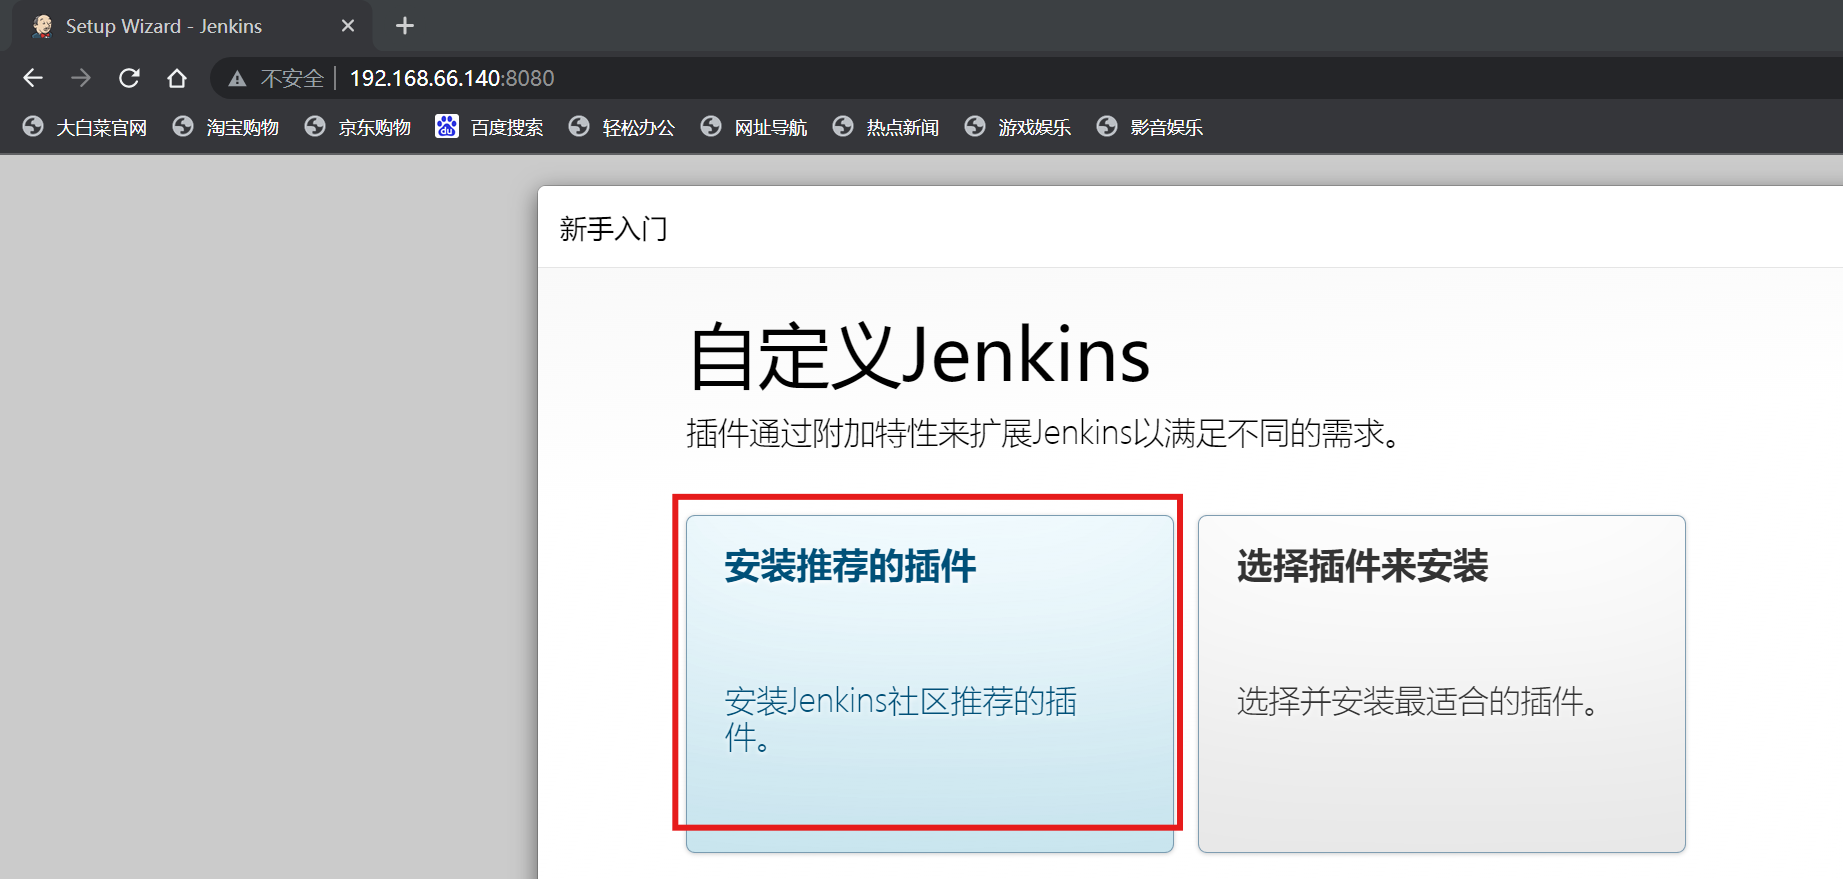Click the 不安全 security label
Screen dimensions: 1843x879
tap(292, 78)
